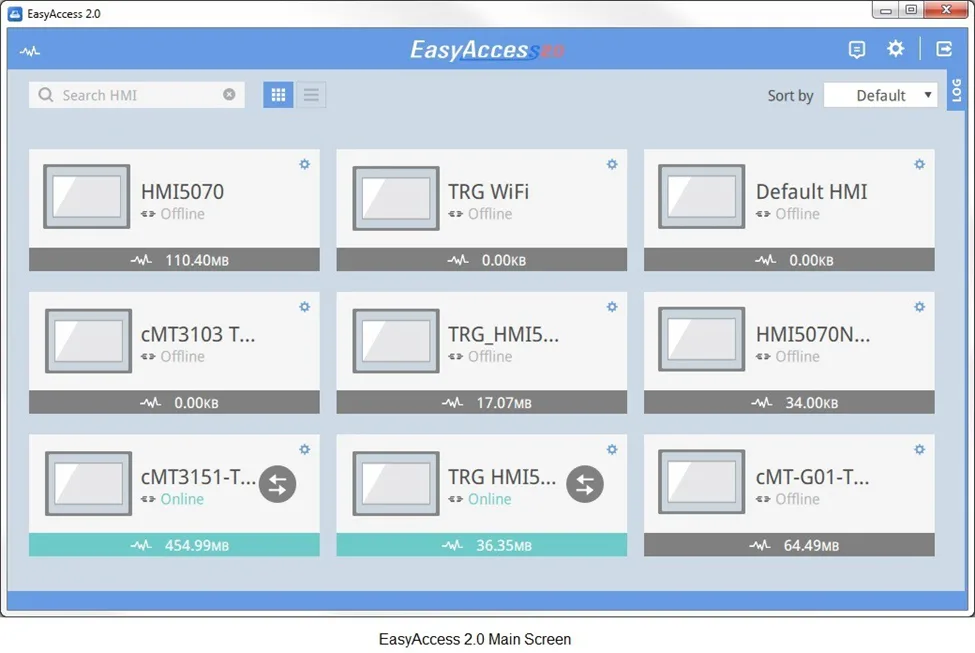Image resolution: width=975 pixels, height=653 pixels.
Task: Click the EasyAccess 2.0 logo in header
Action: 487,50
